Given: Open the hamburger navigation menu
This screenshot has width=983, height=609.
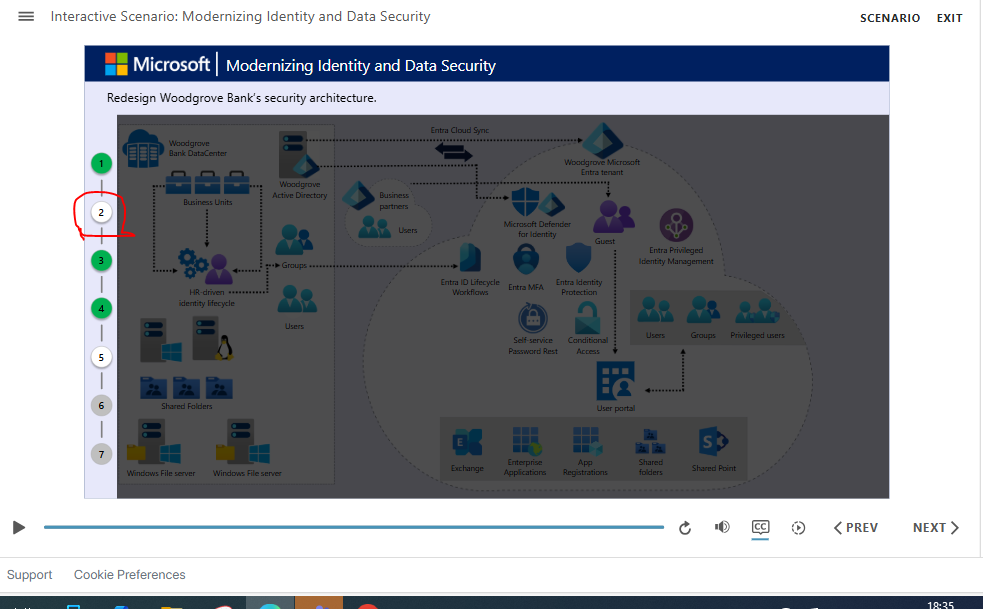Looking at the screenshot, I should coord(26,16).
